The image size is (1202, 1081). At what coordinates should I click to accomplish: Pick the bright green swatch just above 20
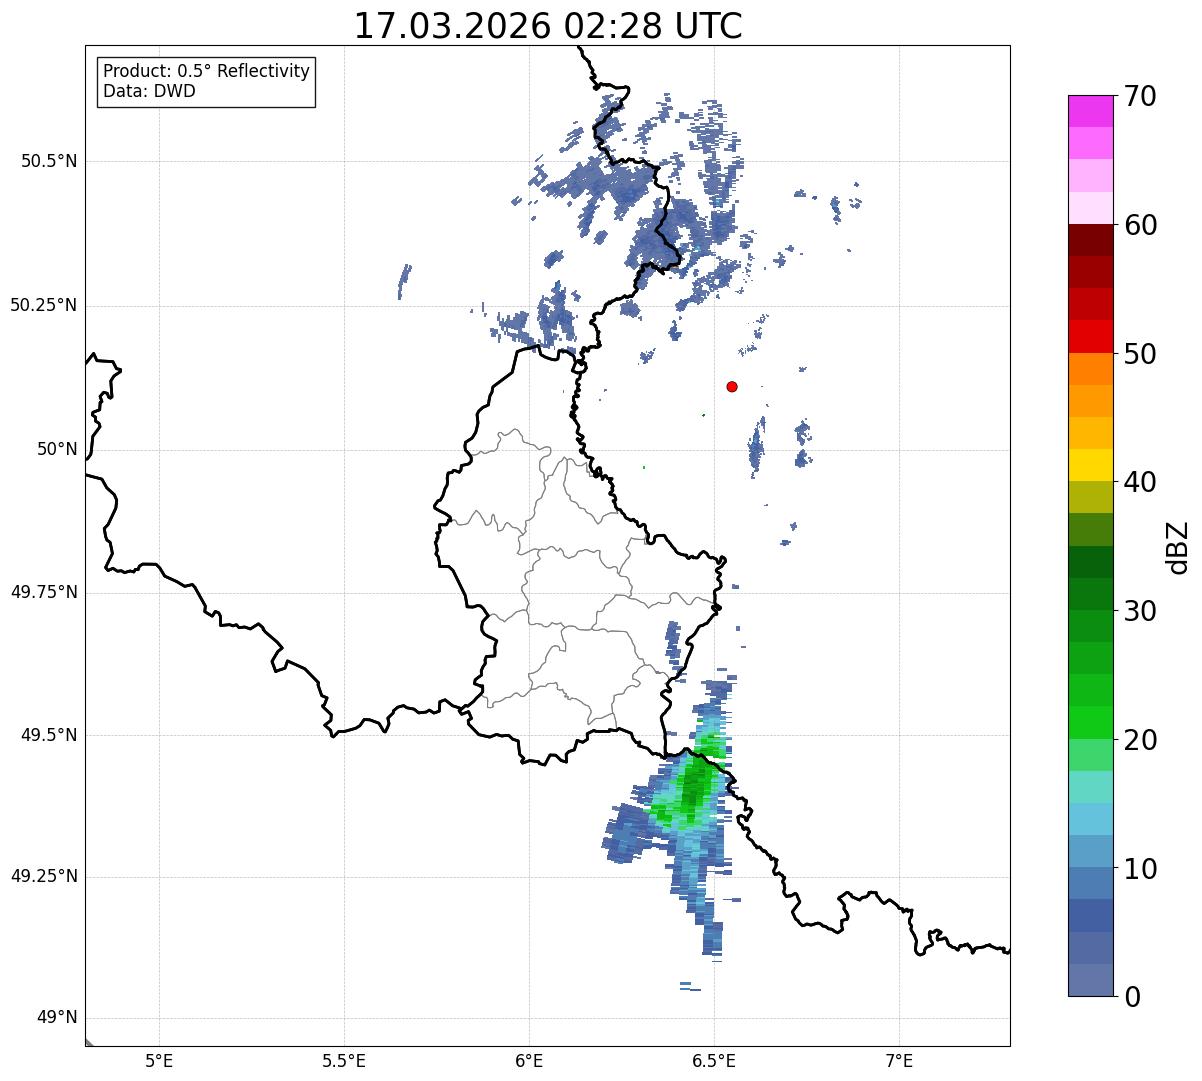pyautogui.click(x=1091, y=723)
